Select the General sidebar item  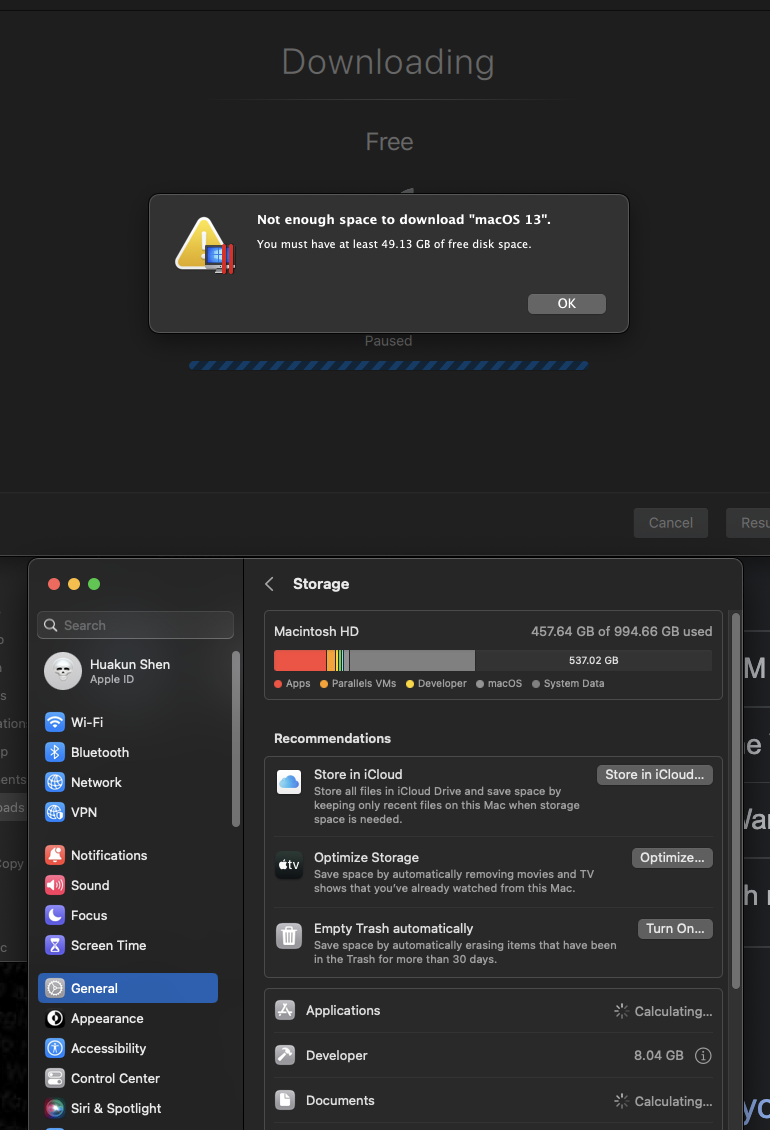[x=127, y=988]
